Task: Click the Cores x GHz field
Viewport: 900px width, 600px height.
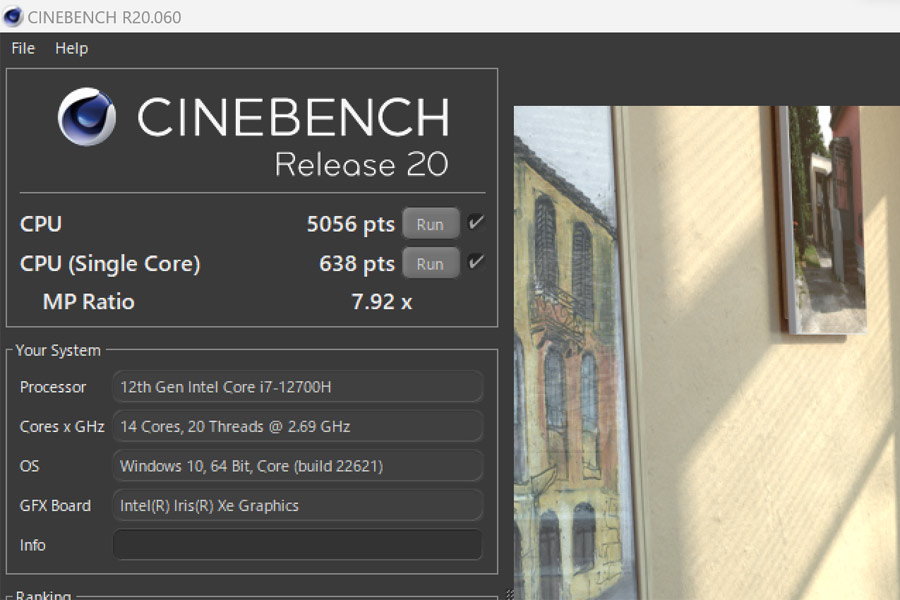Action: [x=297, y=427]
